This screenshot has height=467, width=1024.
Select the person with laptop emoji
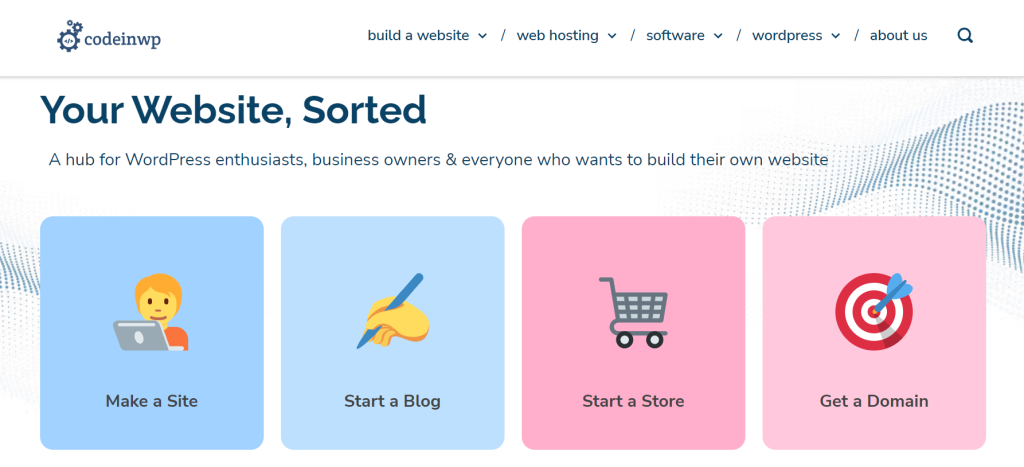pos(152,312)
